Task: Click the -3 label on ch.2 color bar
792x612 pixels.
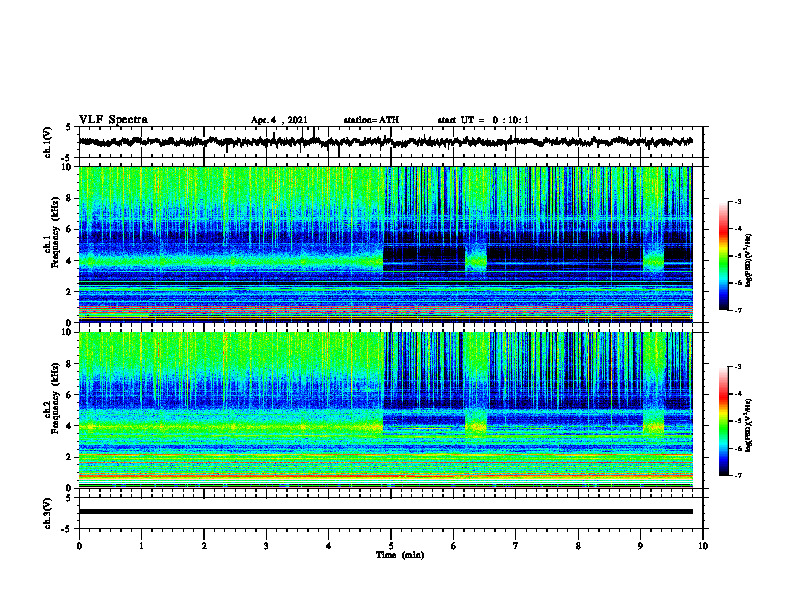Action: [737, 367]
